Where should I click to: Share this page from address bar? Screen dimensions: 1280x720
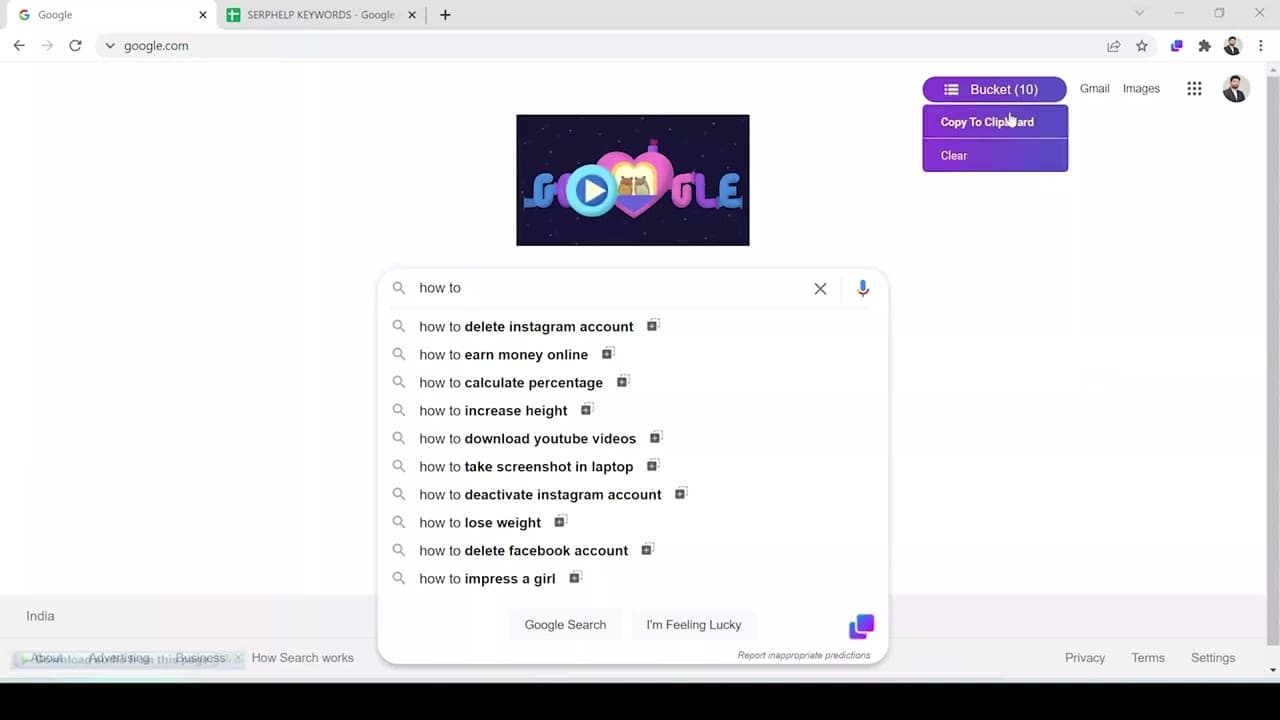point(1113,46)
